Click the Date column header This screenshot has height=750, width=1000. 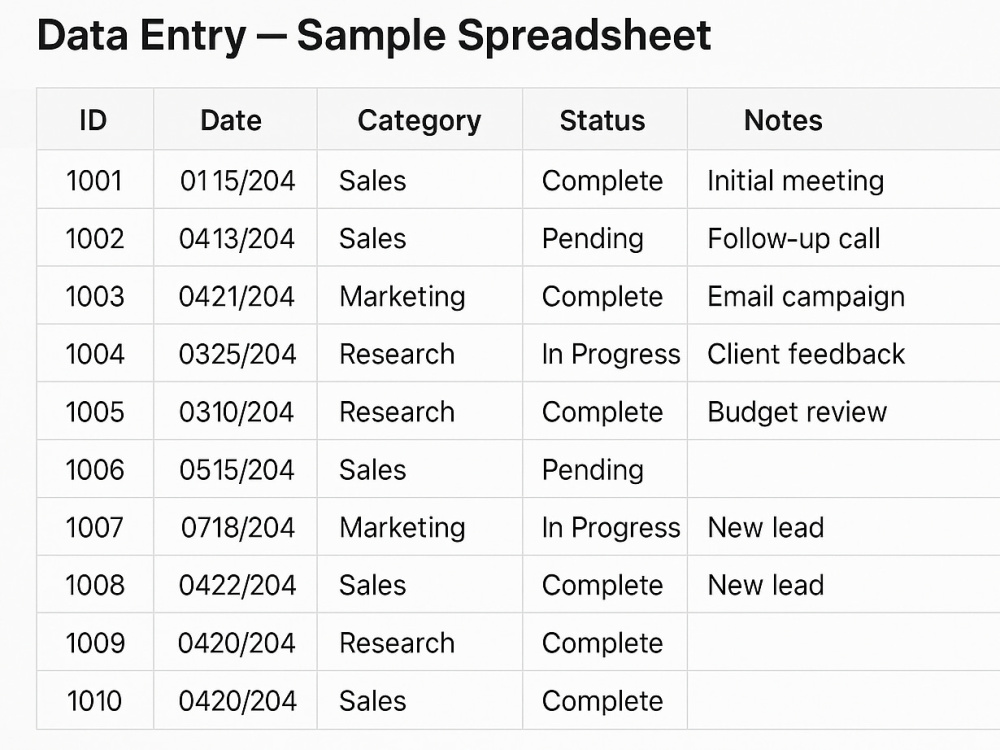click(x=231, y=120)
